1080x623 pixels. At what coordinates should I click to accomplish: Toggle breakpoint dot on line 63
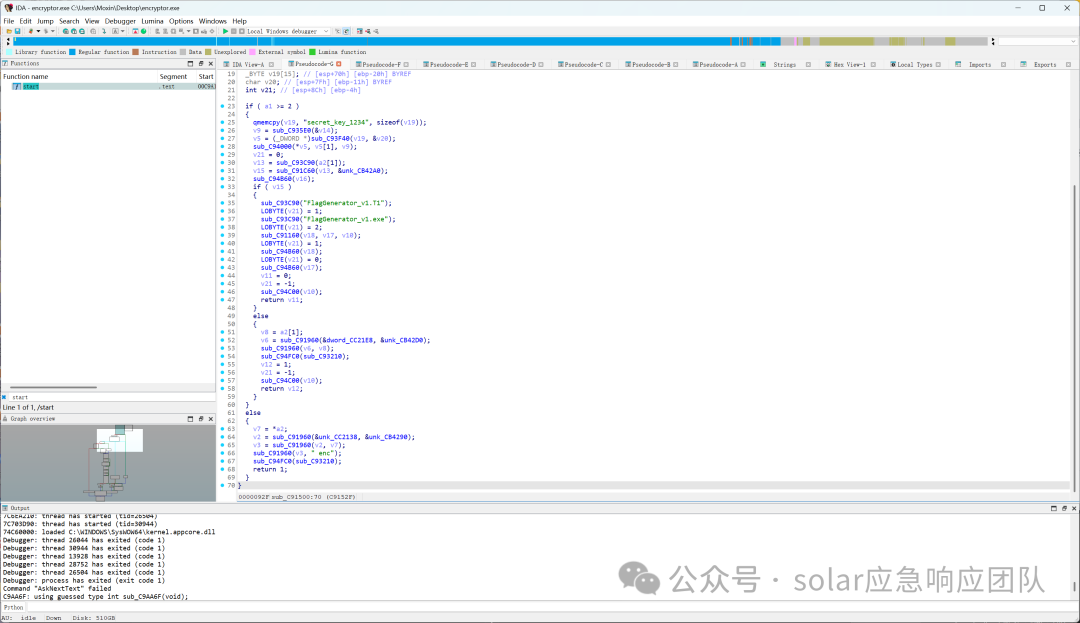pyautogui.click(x=222, y=429)
